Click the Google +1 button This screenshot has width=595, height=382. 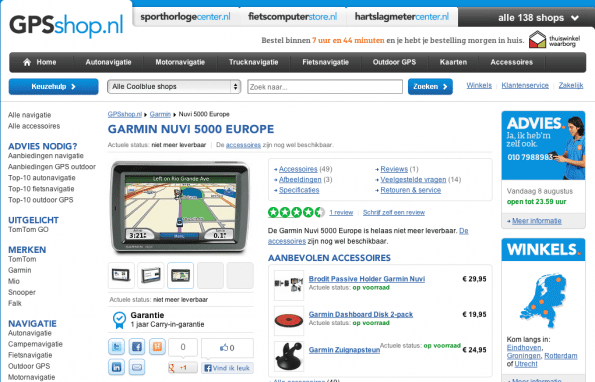pos(183,368)
